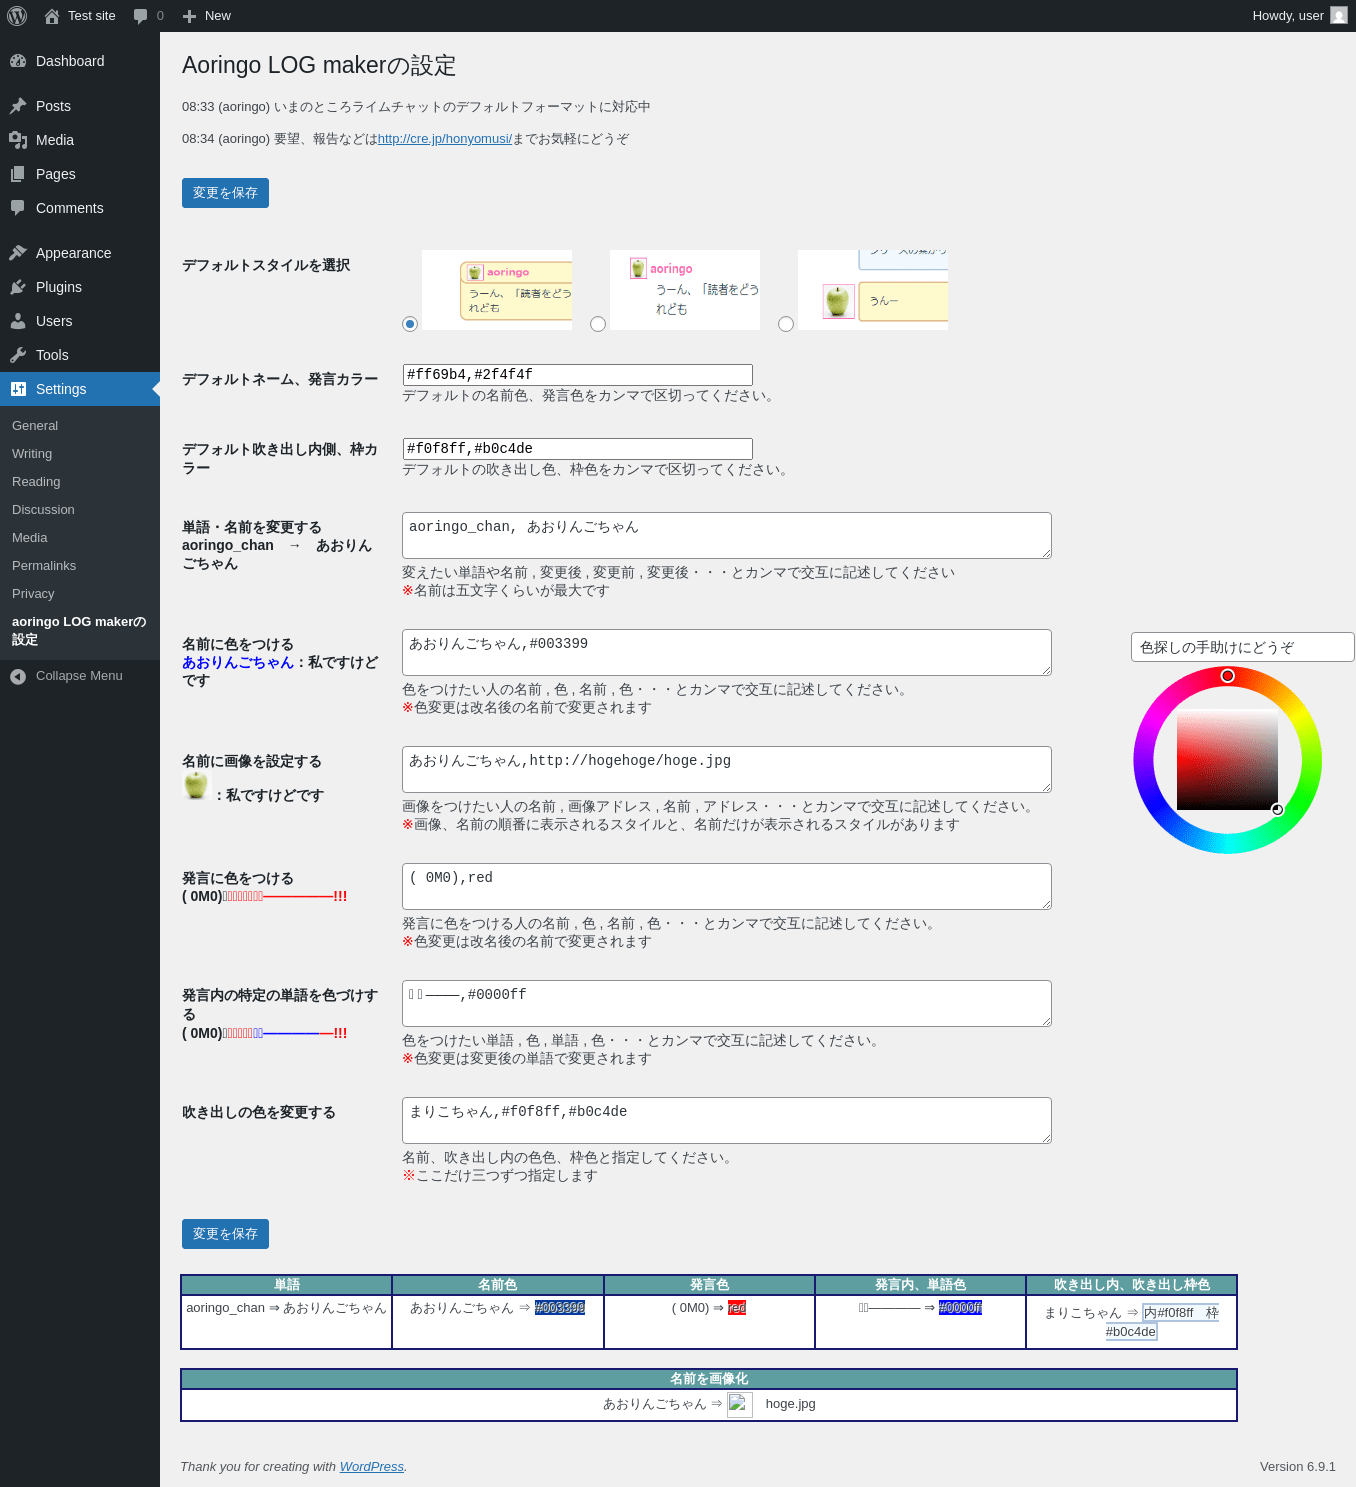Click the default bubble color input field
Image resolution: width=1356 pixels, height=1487 pixels.
[x=577, y=449]
